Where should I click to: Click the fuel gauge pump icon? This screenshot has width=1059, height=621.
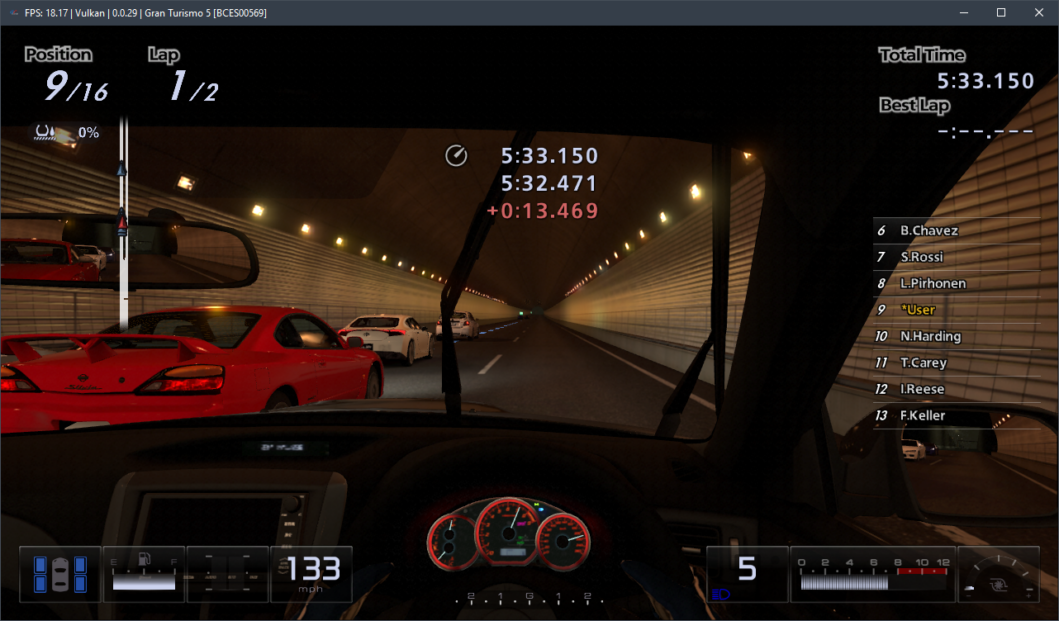coord(147,562)
